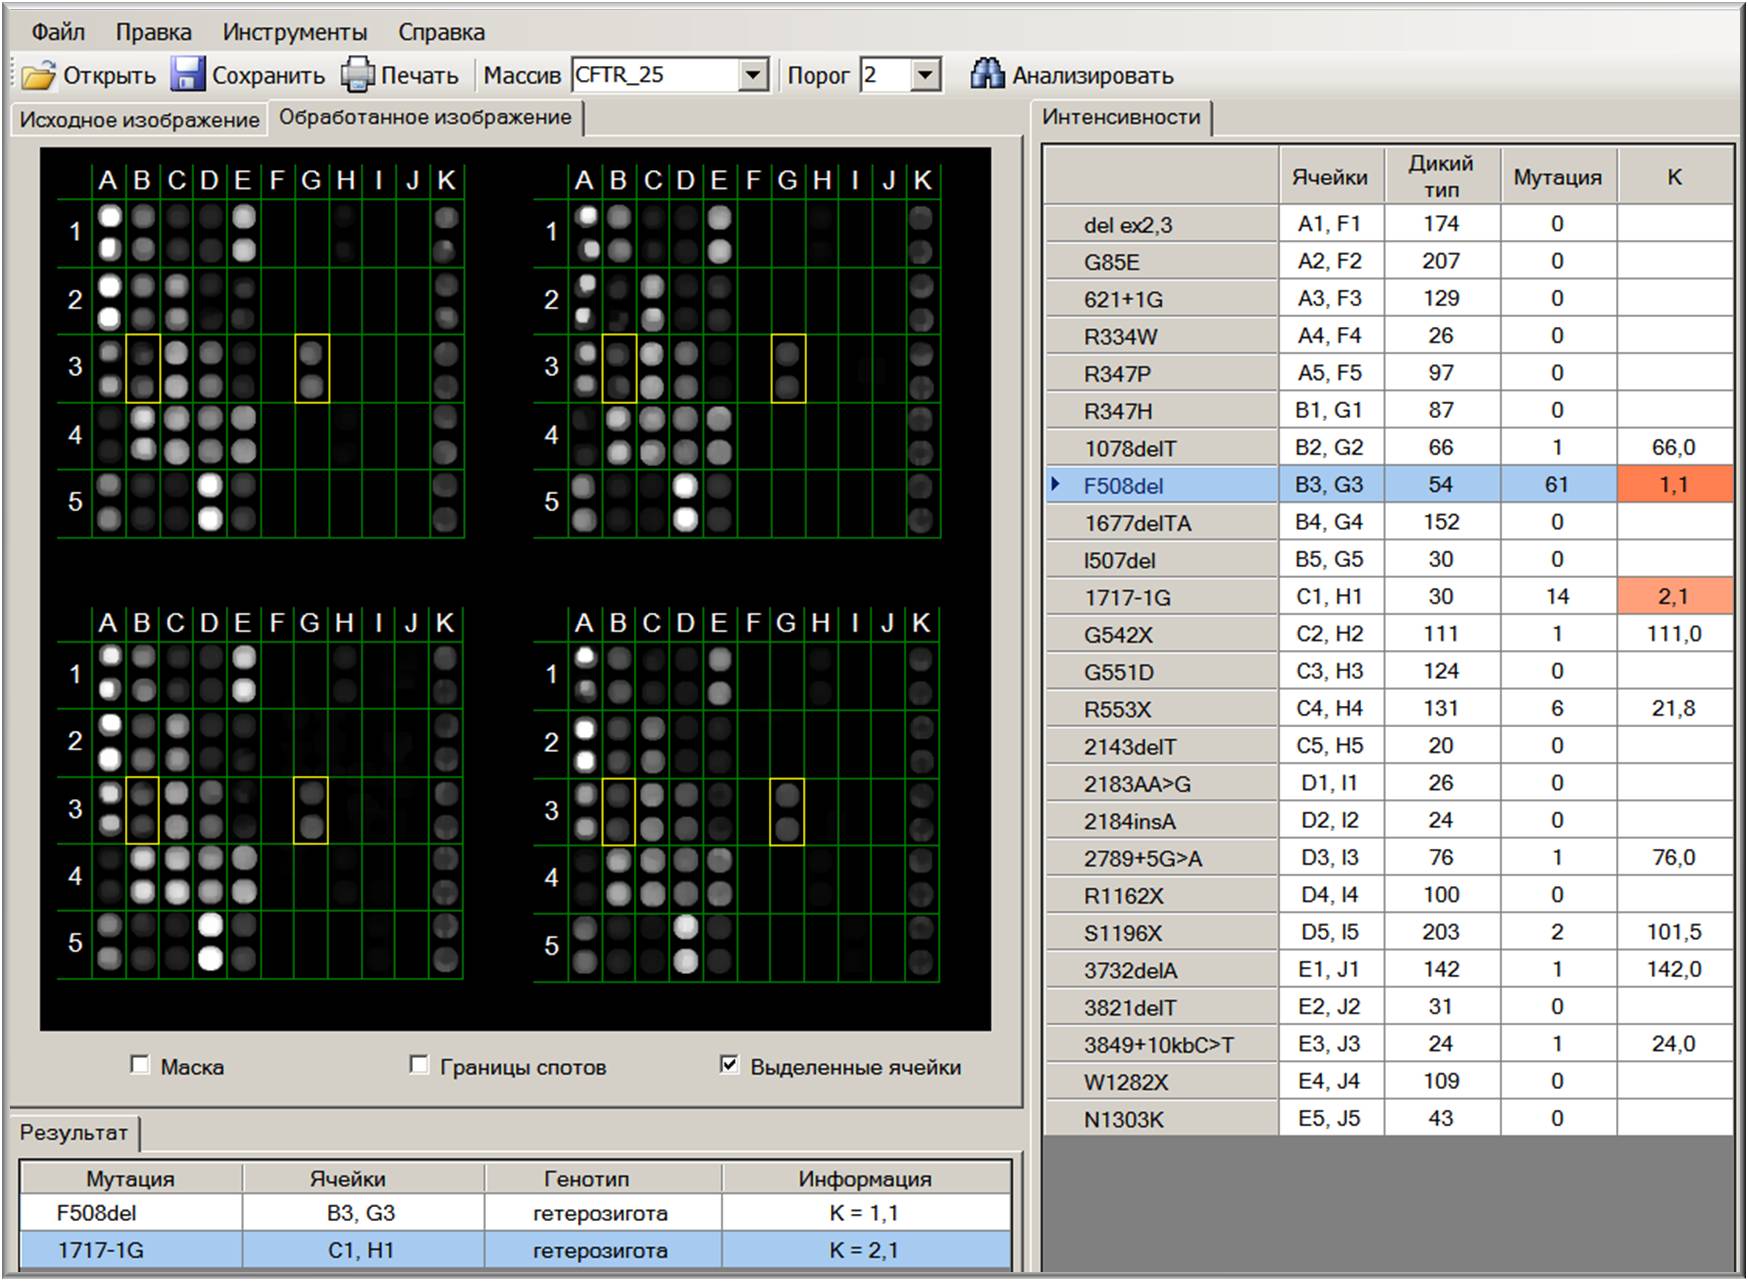Toggle the Границы спотов checkbox
This screenshot has width=1748, height=1281.
(419, 1065)
